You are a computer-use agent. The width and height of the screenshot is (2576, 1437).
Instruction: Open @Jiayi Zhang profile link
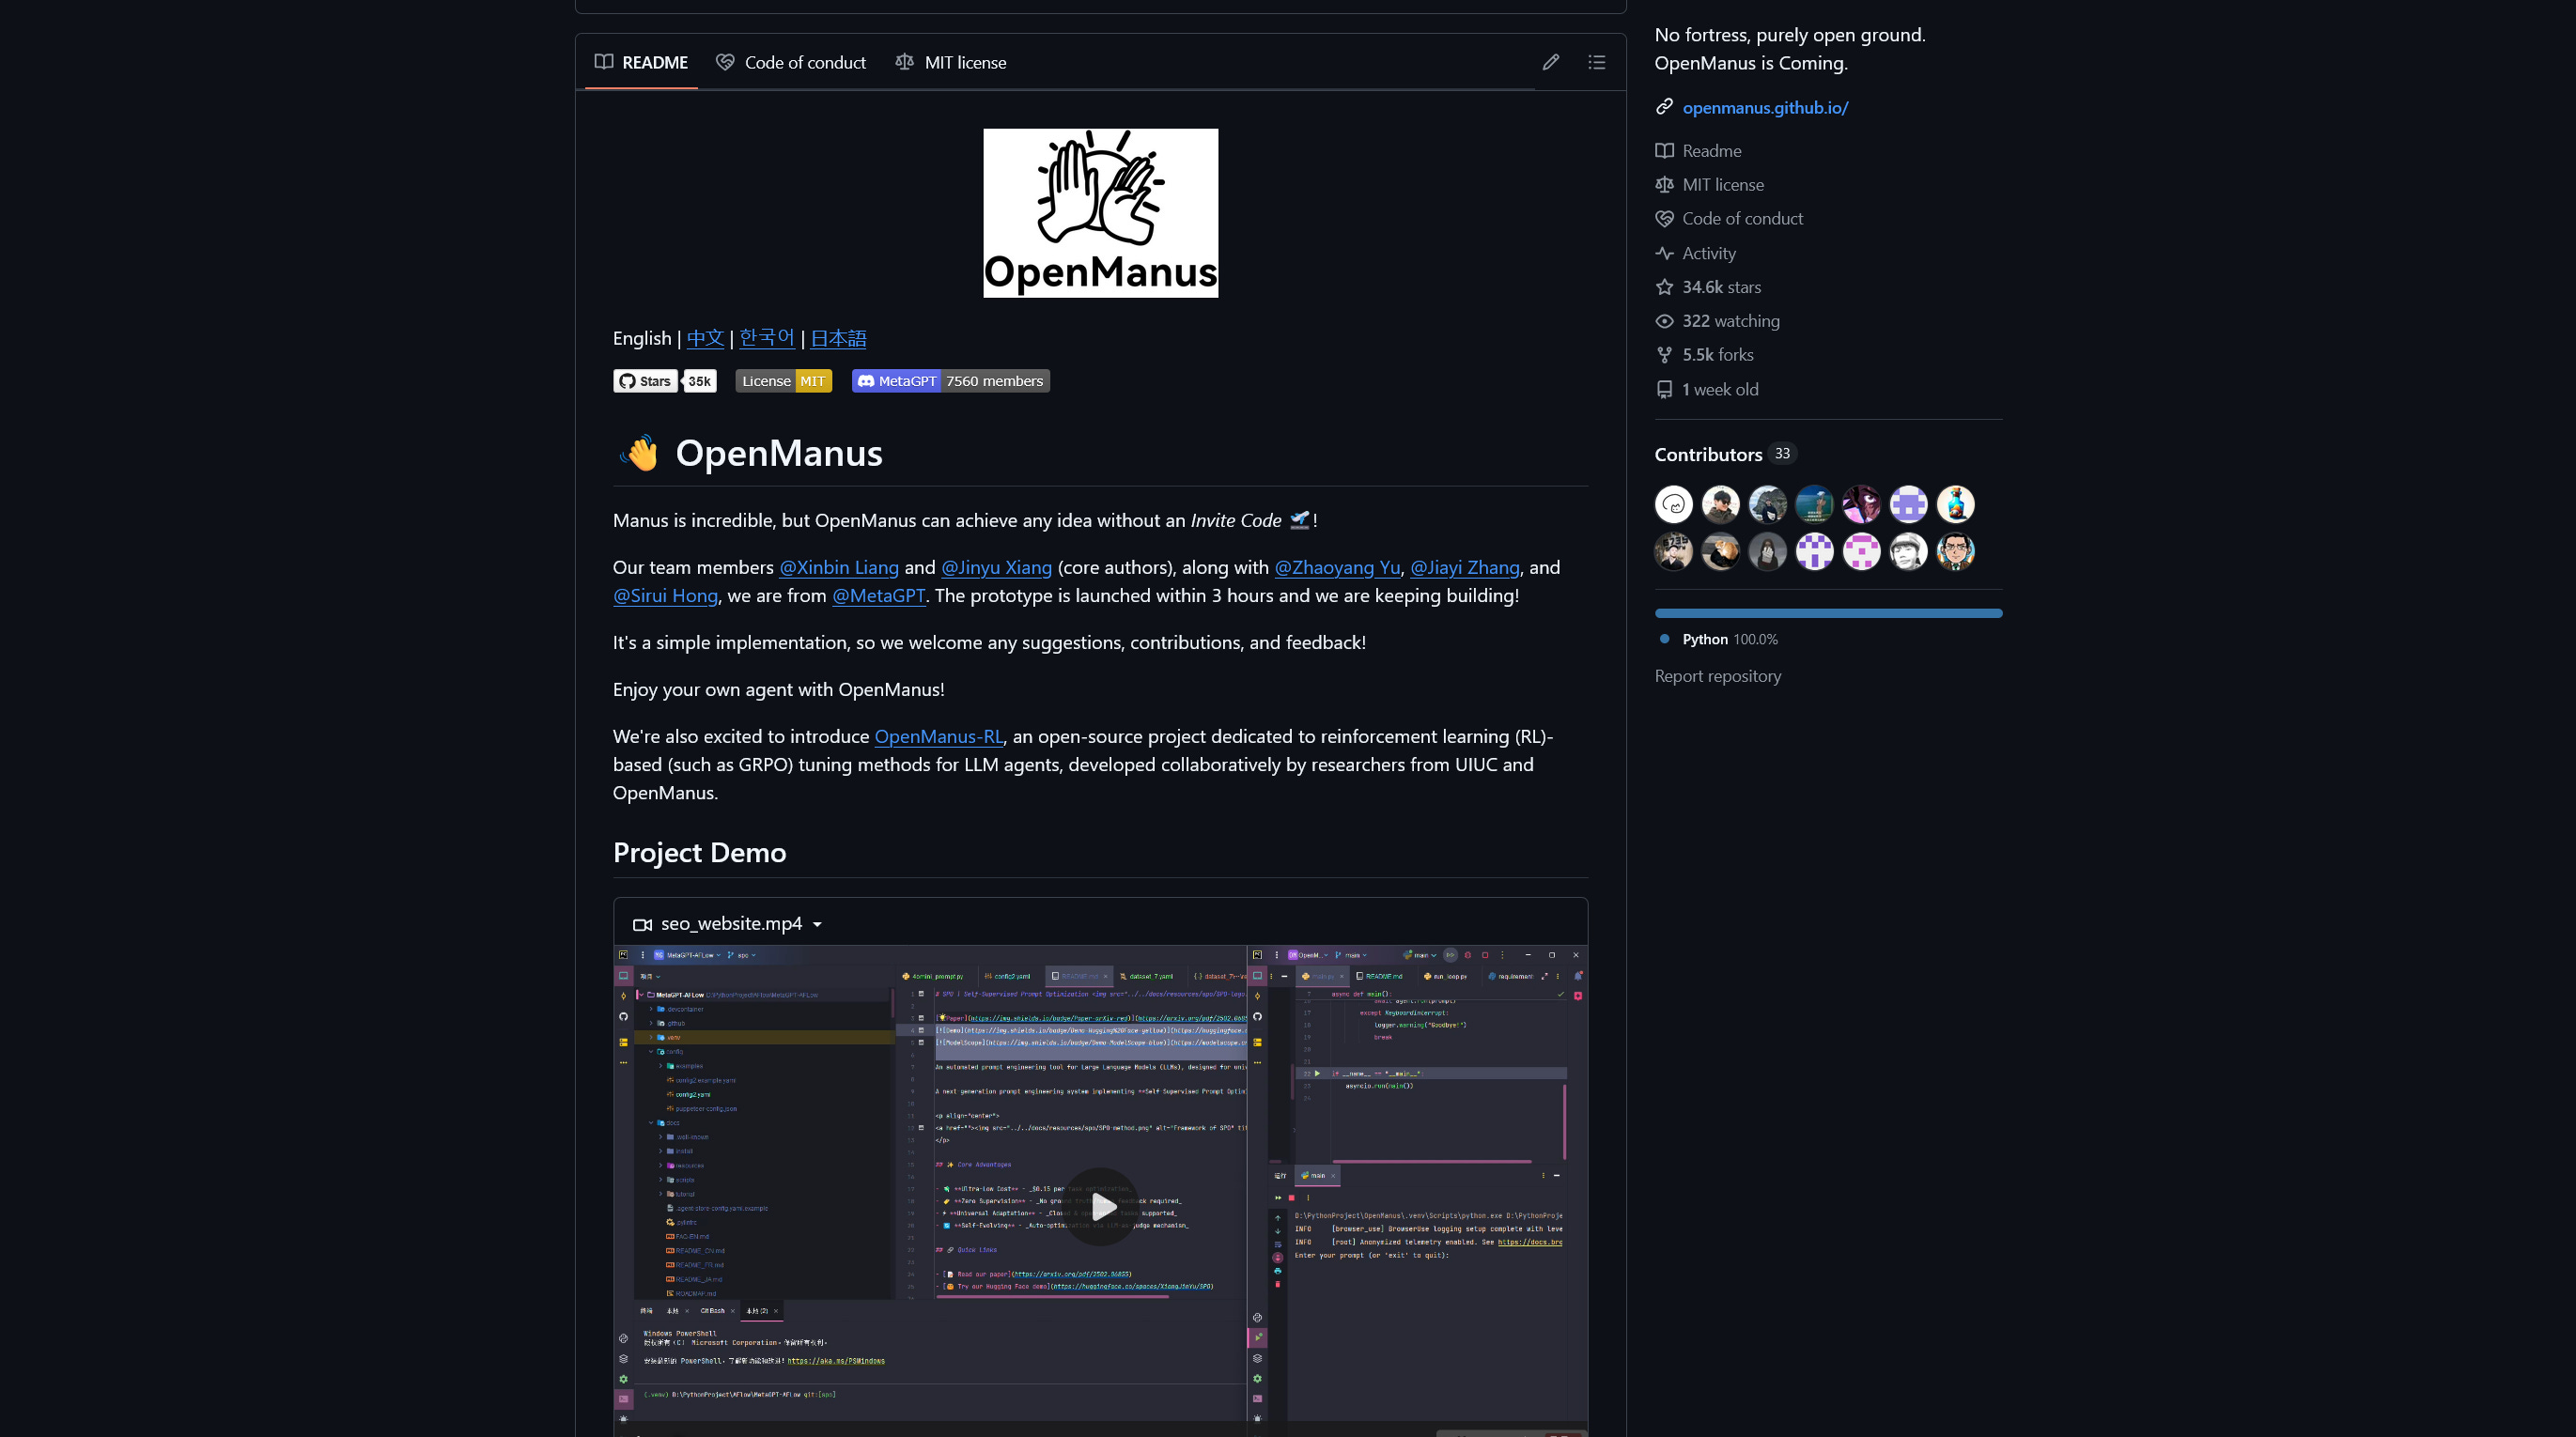click(x=1464, y=567)
